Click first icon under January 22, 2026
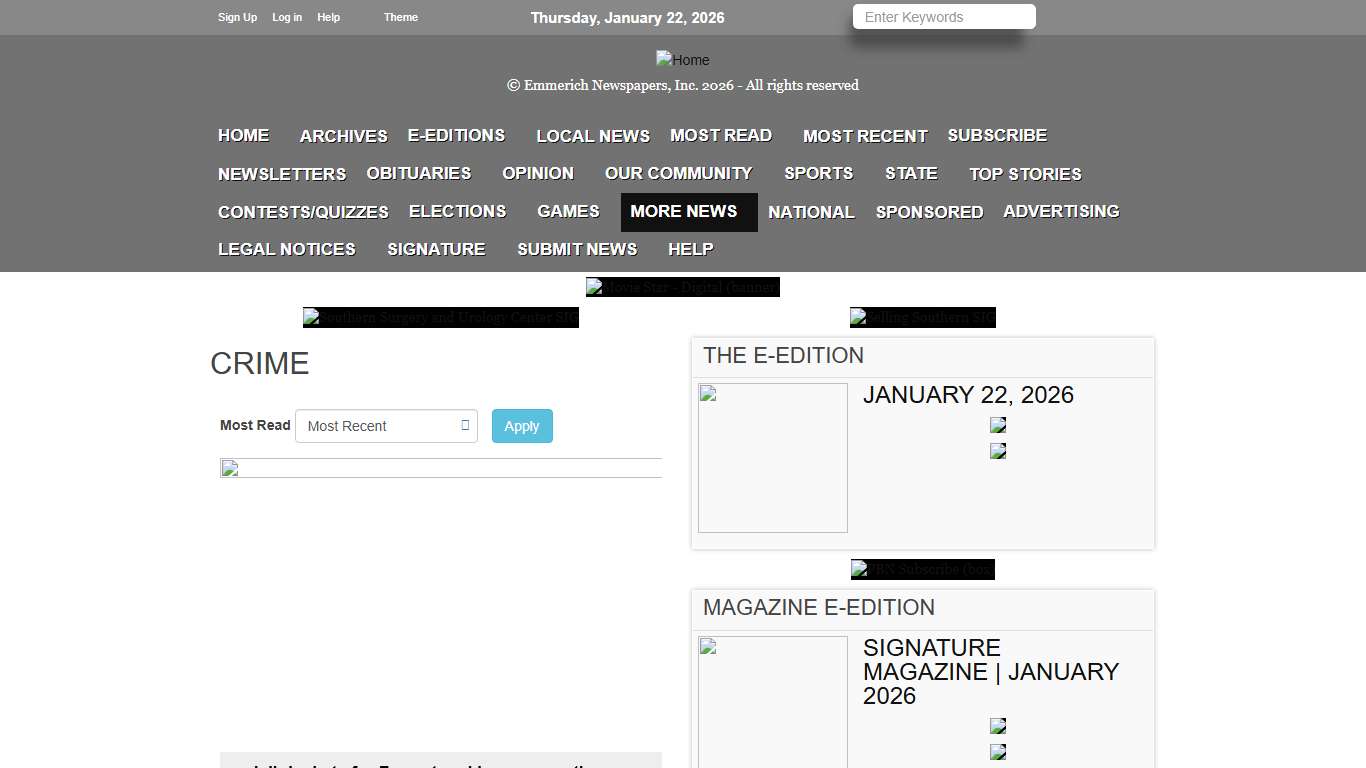 [x=998, y=425]
